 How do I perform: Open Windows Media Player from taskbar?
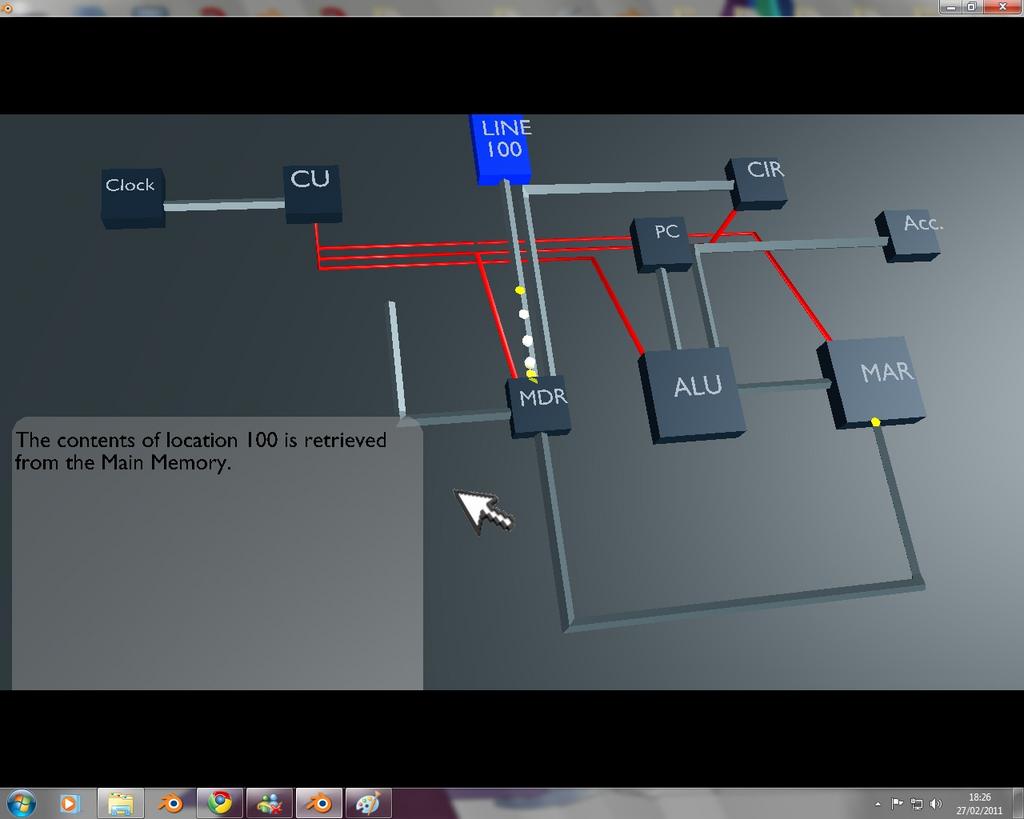pyautogui.click(x=70, y=803)
